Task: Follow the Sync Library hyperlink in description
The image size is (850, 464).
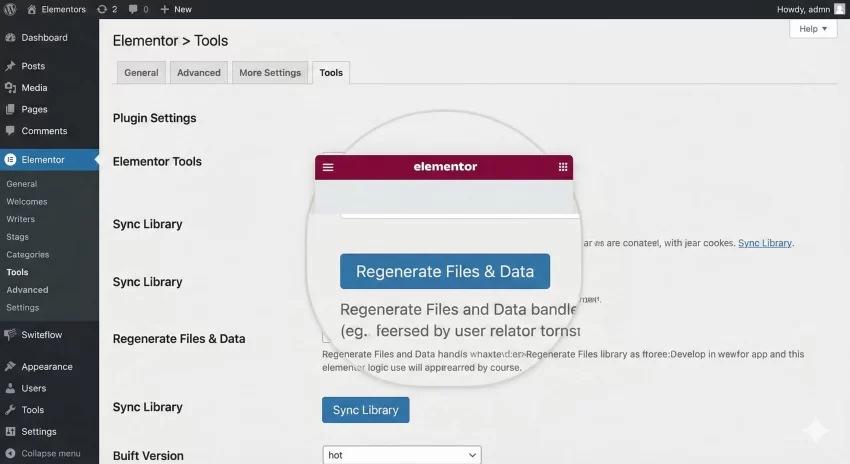Action: (x=764, y=243)
